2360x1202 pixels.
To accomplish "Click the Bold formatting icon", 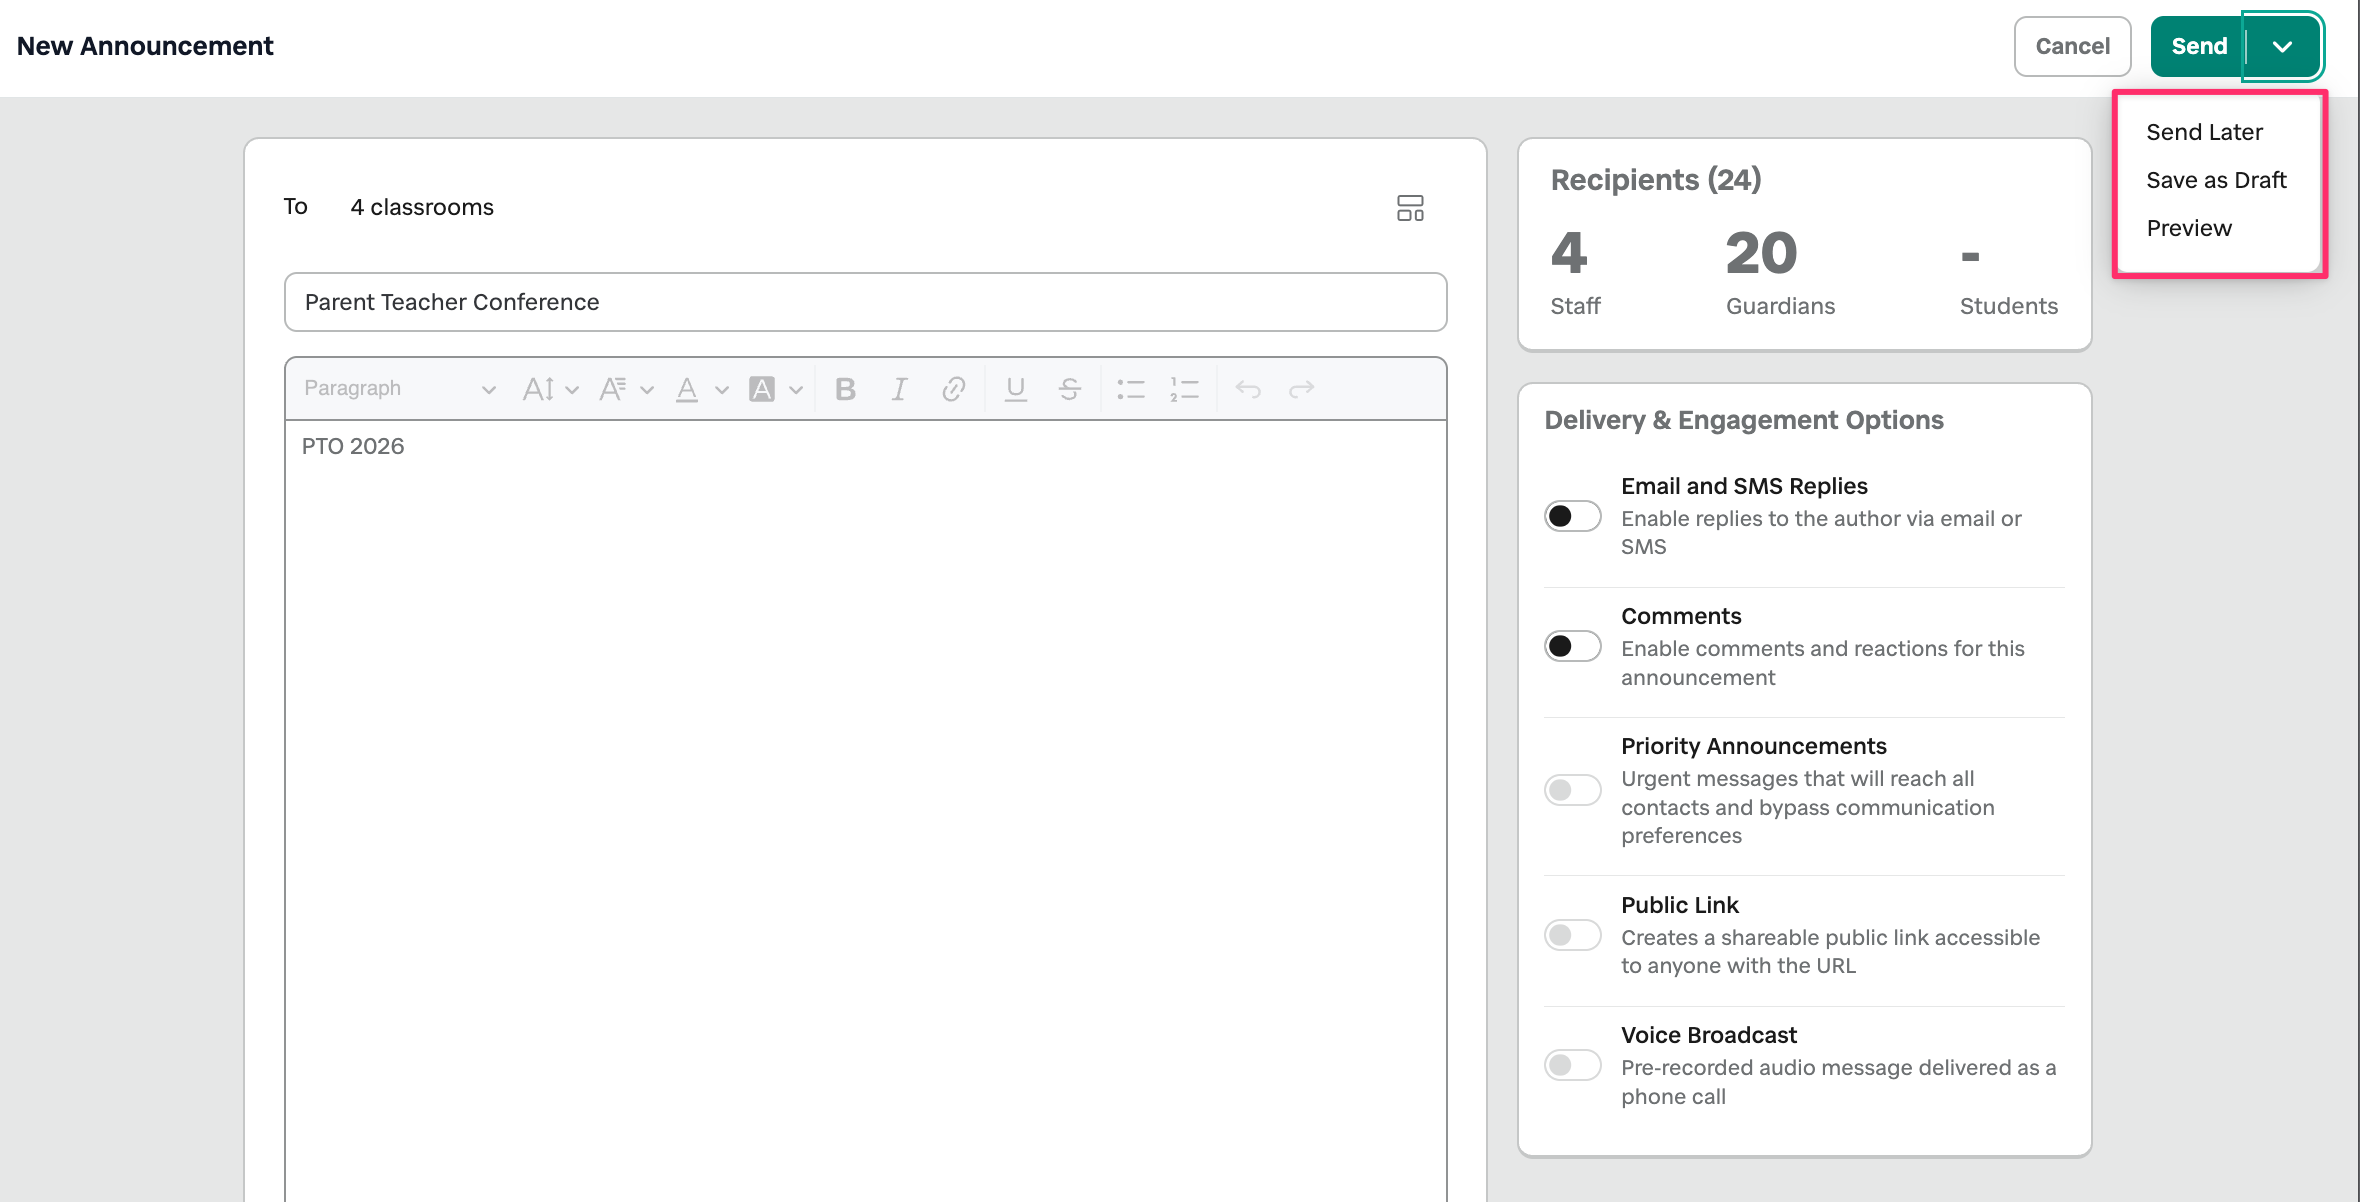I will coord(845,389).
